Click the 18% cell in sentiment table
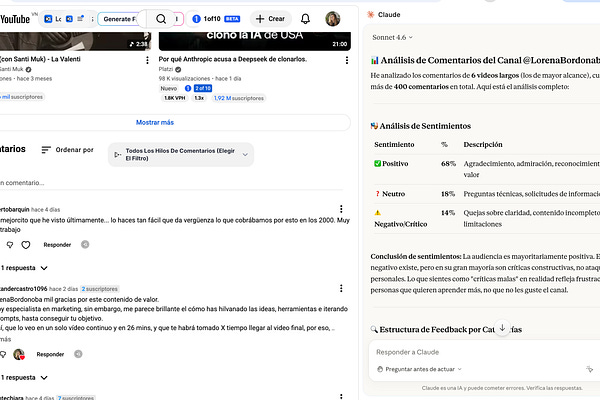600x400 pixels. coord(448,194)
